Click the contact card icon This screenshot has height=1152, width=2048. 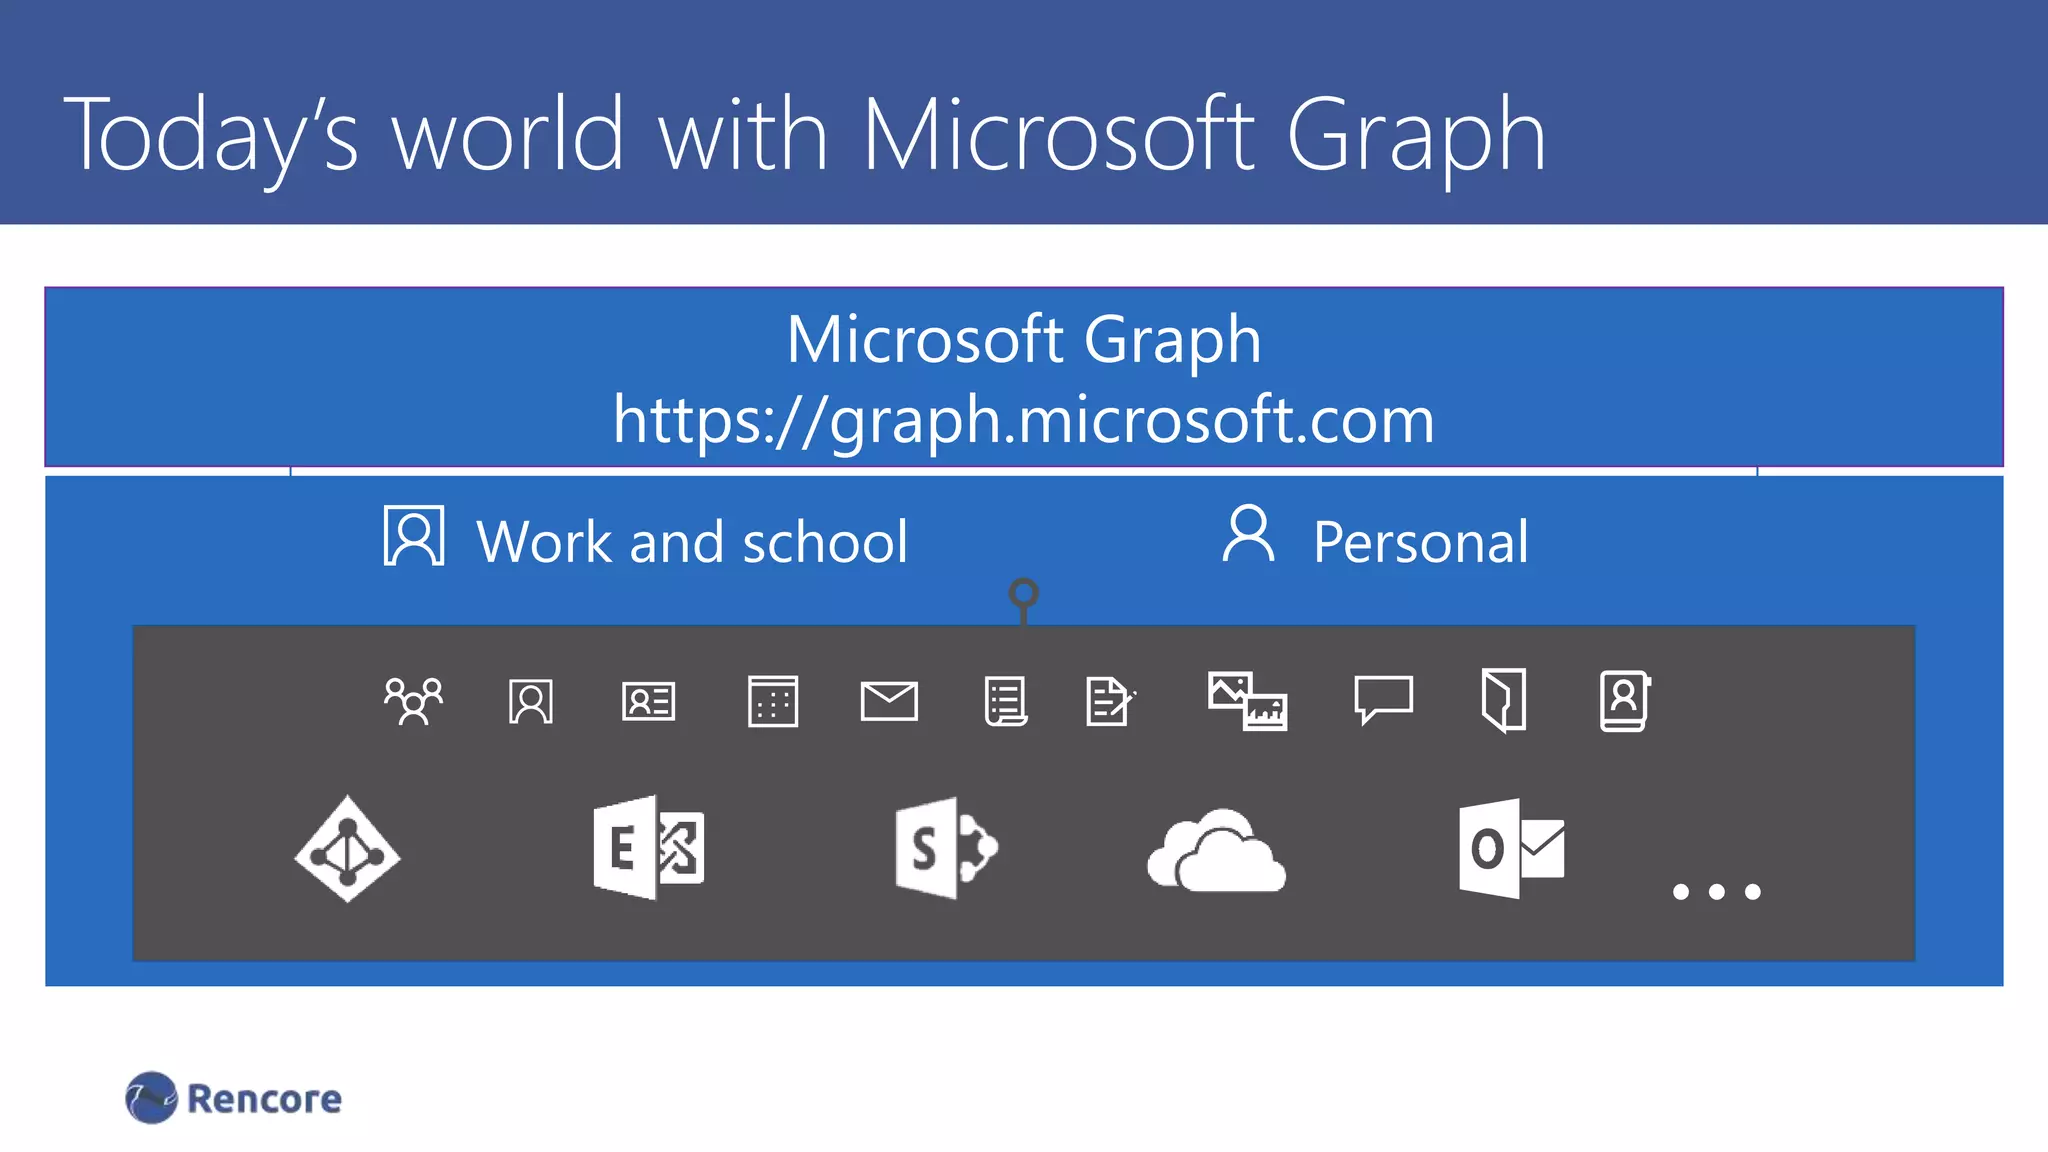[x=648, y=701]
